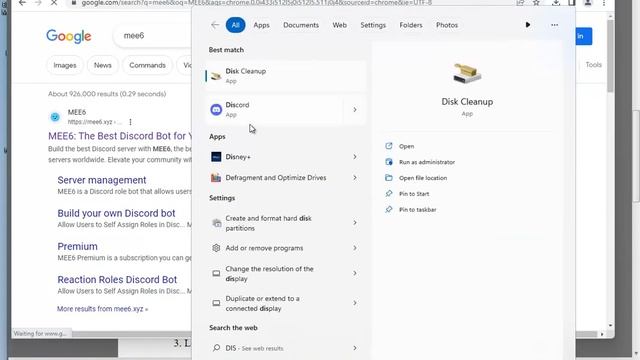Switch to the Folders filter tab

(x=411, y=25)
